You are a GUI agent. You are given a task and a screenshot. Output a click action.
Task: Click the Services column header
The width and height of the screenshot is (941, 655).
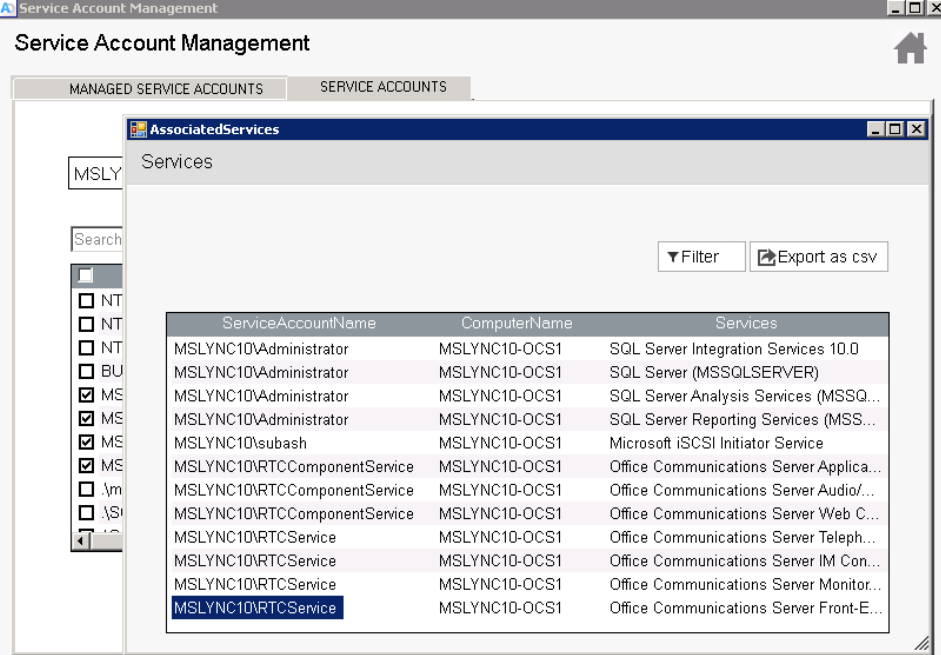(x=746, y=323)
